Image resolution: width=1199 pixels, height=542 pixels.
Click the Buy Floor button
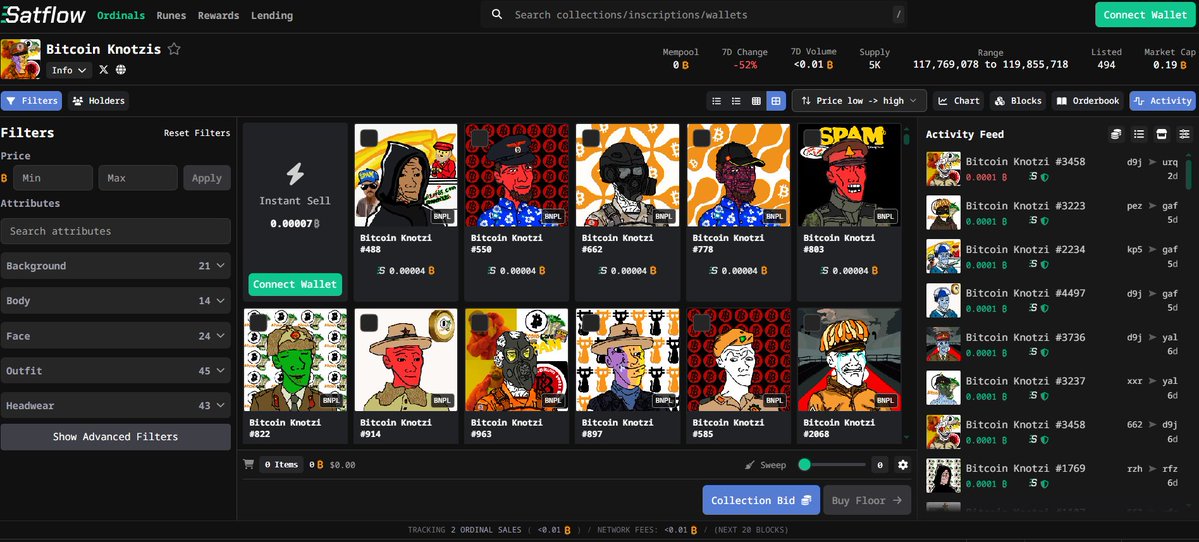tap(867, 500)
